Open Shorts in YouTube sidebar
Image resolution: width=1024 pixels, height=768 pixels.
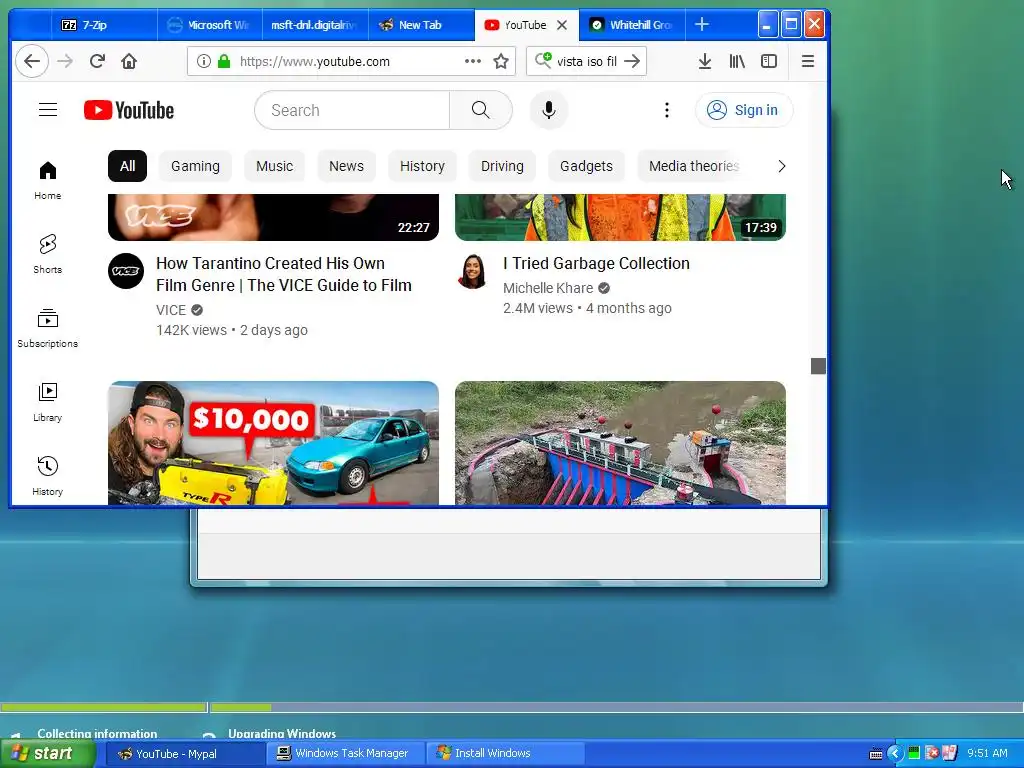pos(48,254)
